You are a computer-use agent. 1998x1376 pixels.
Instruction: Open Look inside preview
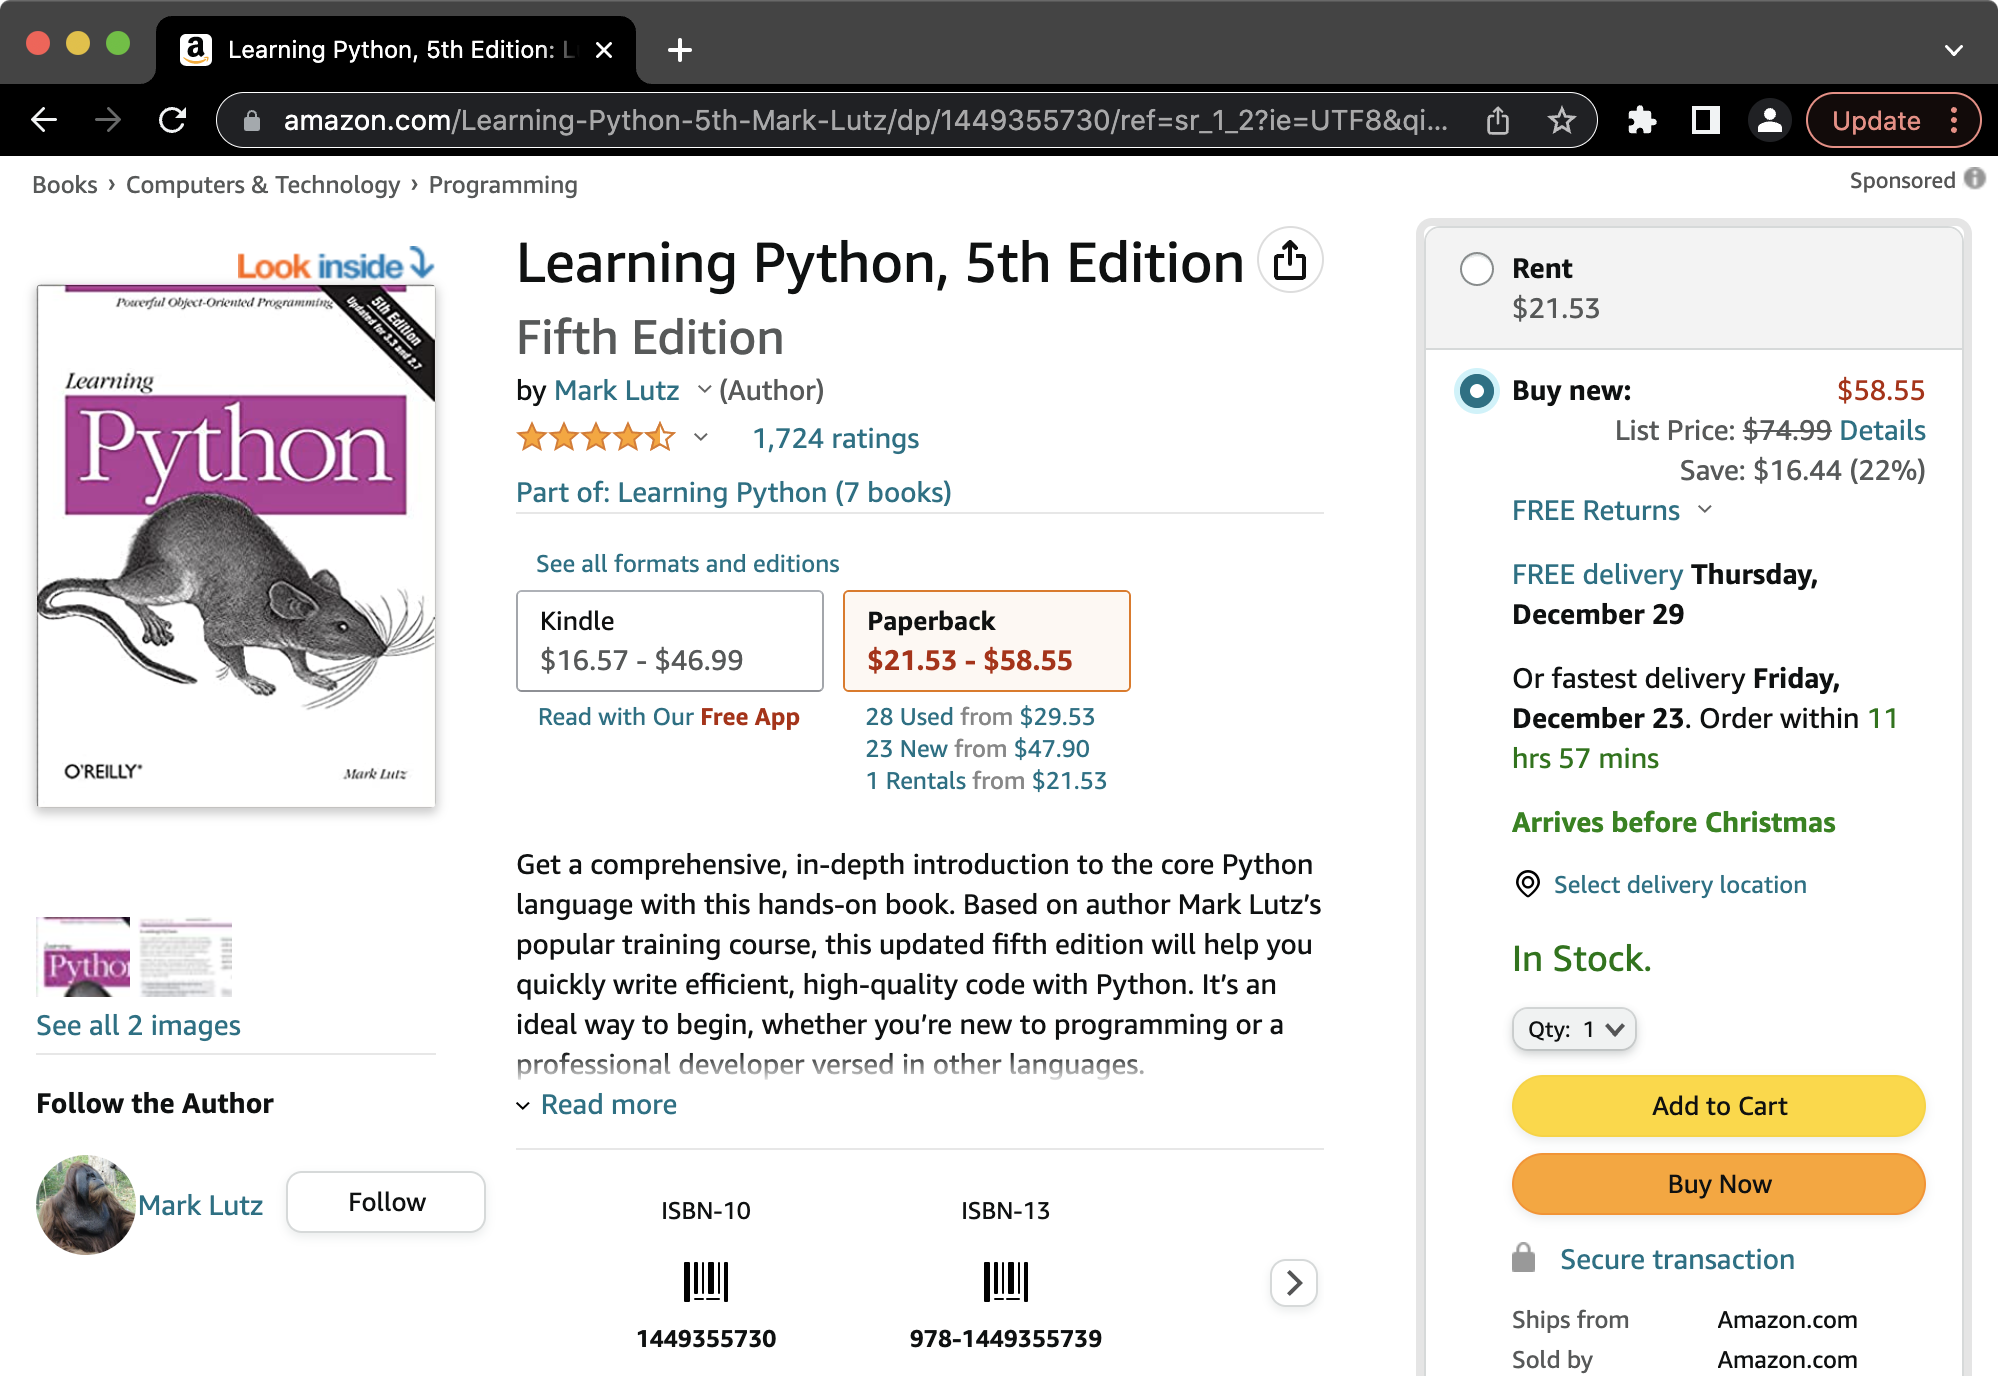pos(335,265)
